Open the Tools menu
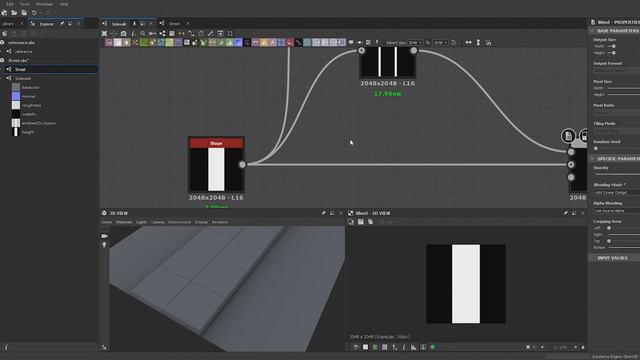 point(24,4)
